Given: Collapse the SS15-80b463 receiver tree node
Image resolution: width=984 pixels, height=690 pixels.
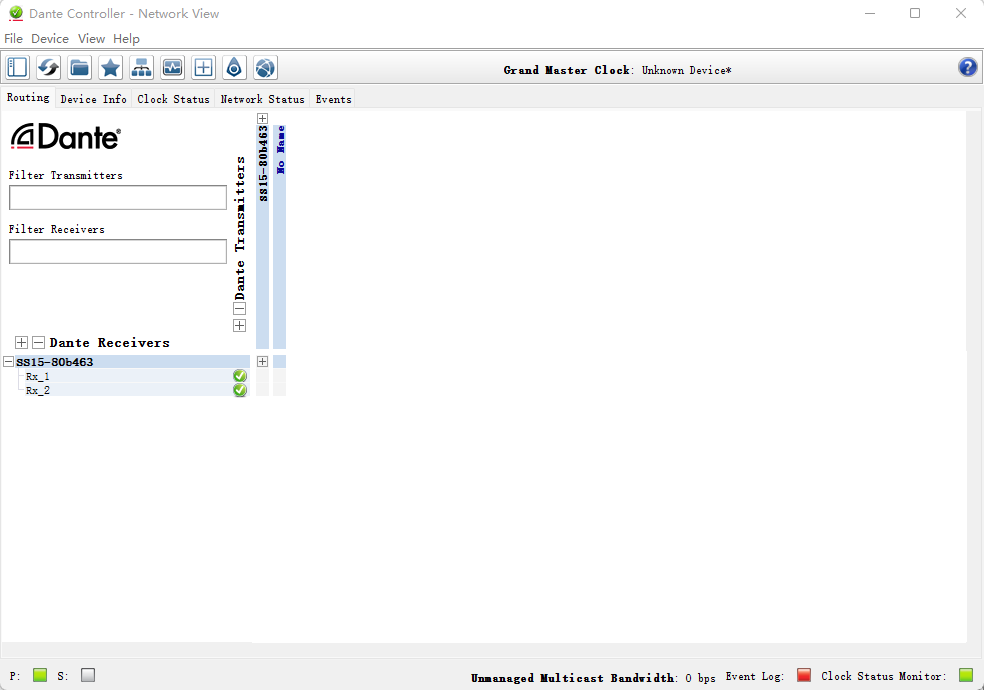Looking at the screenshot, I should (x=9, y=362).
